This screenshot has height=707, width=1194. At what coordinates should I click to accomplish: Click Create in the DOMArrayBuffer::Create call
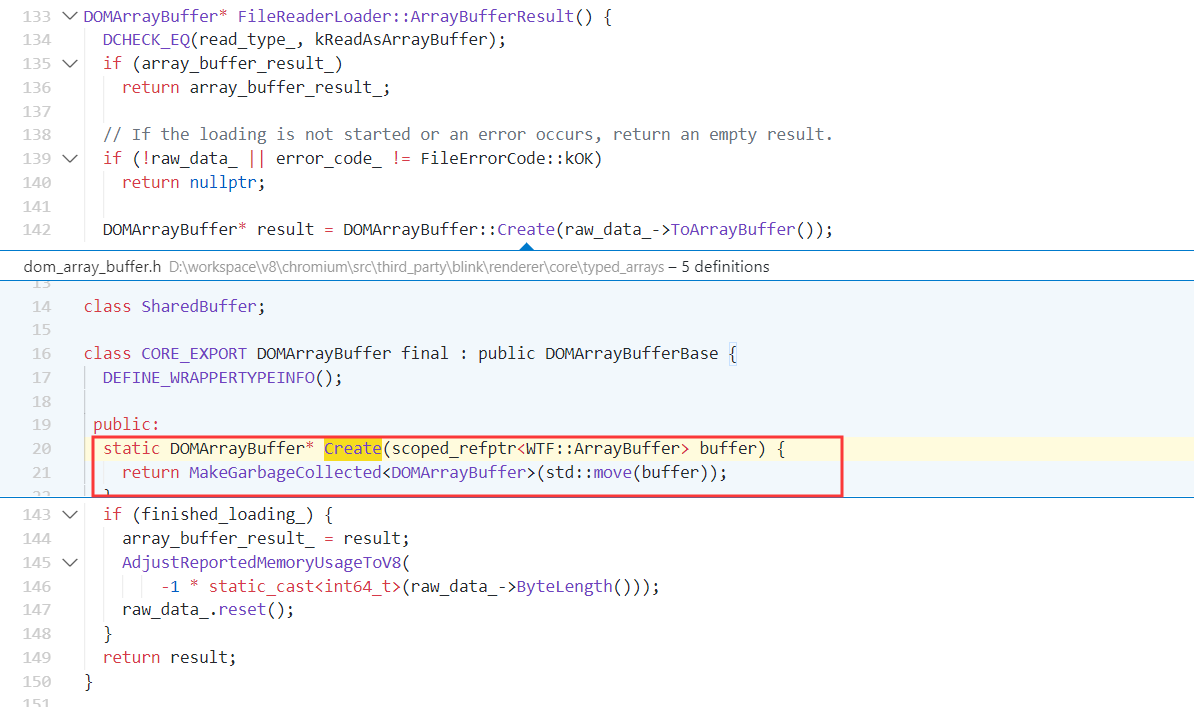tap(525, 229)
